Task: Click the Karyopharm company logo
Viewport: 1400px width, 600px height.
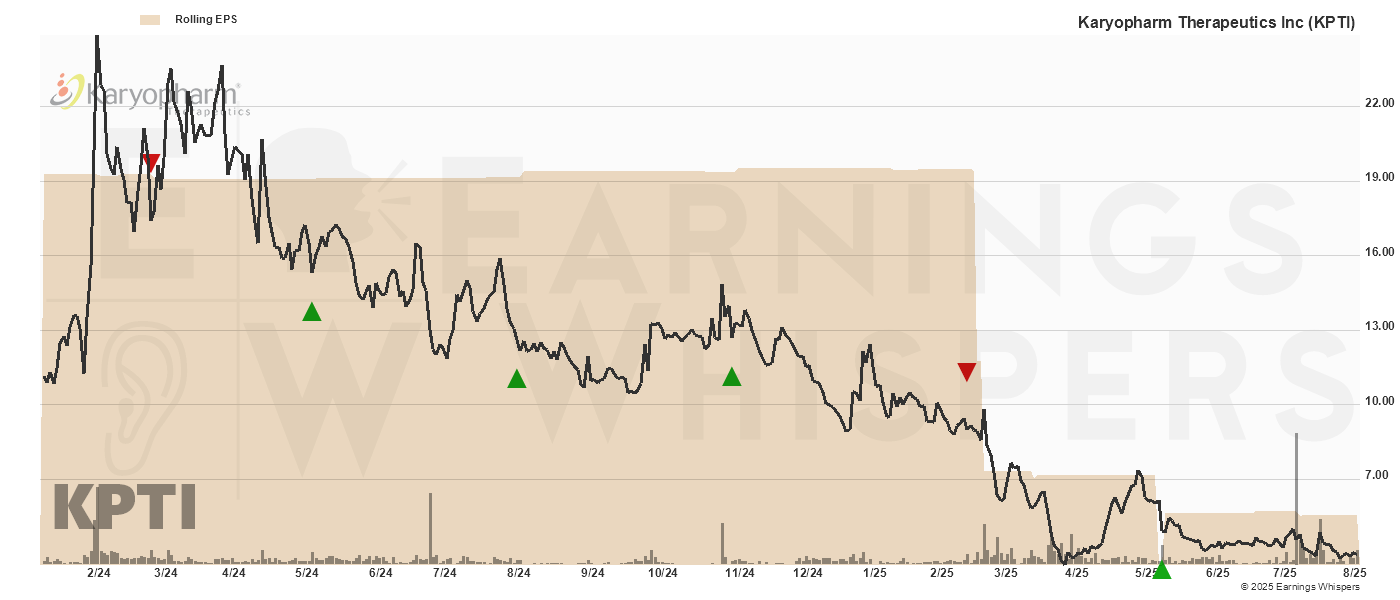Action: click(150, 93)
